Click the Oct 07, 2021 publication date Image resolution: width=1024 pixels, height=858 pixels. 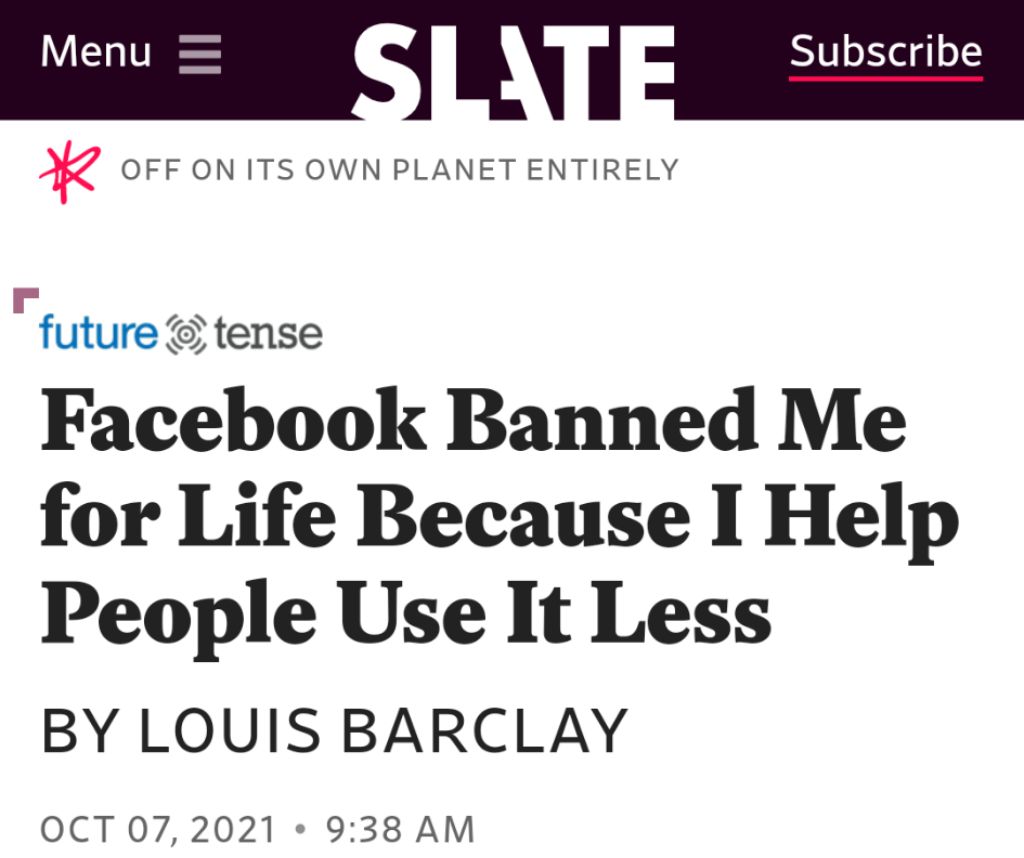tap(158, 829)
